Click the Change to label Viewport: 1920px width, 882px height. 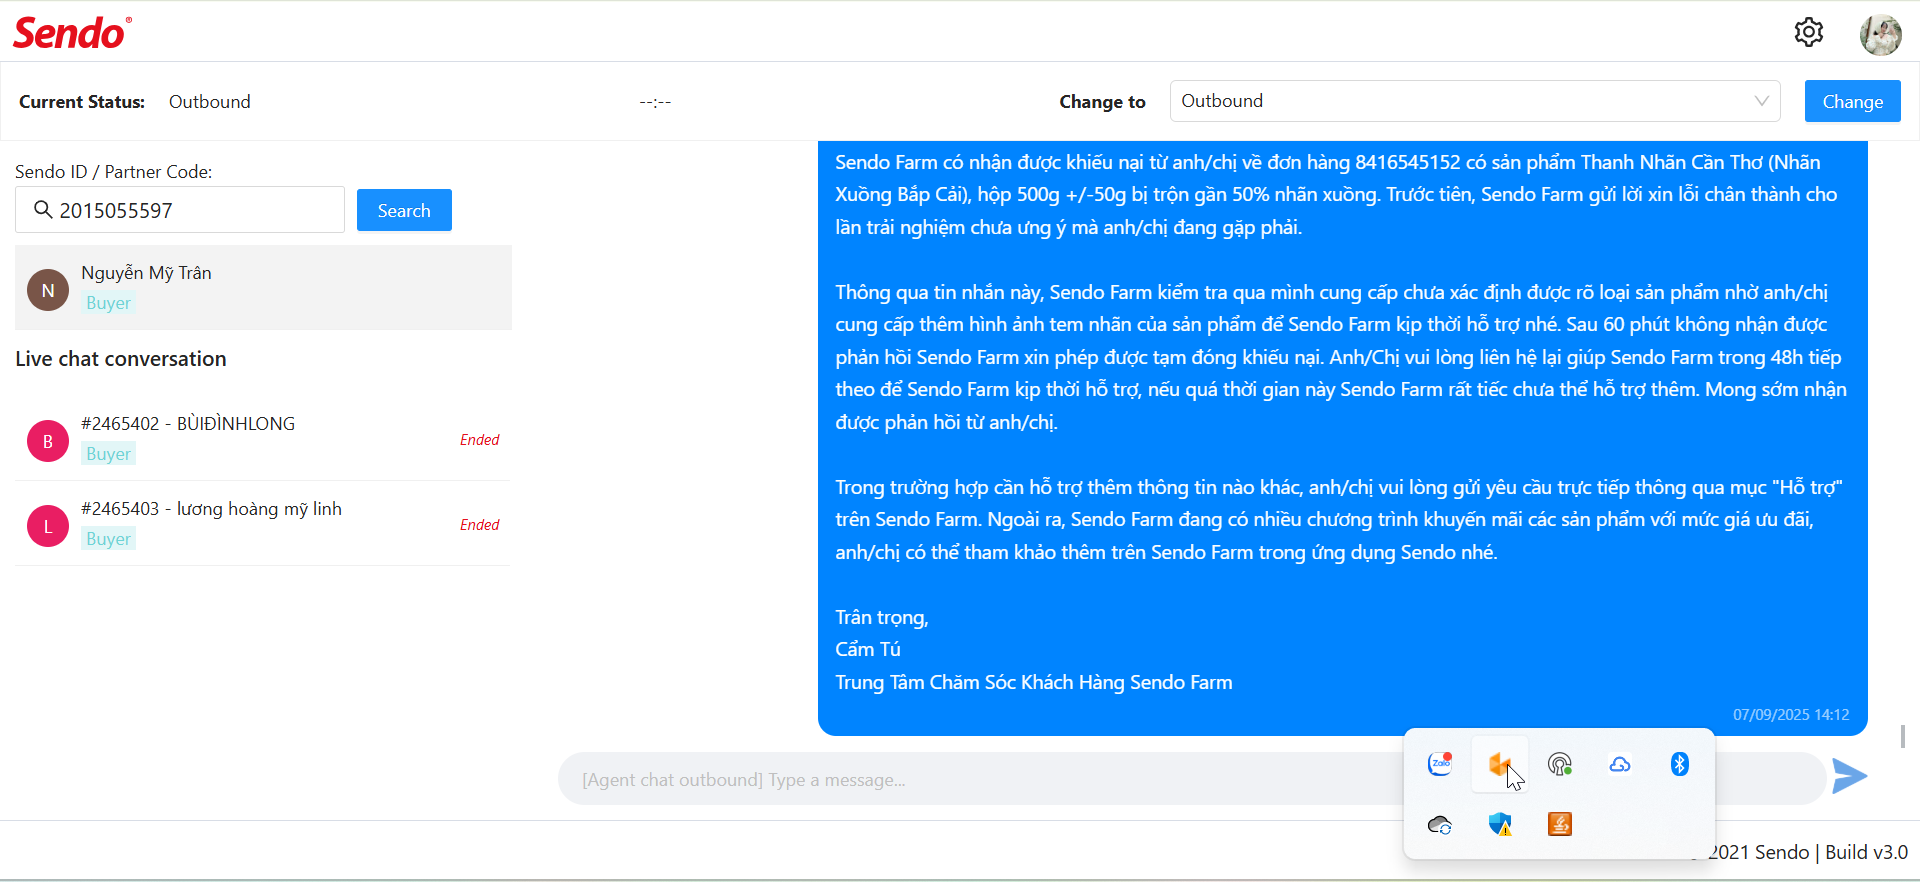[1102, 102]
